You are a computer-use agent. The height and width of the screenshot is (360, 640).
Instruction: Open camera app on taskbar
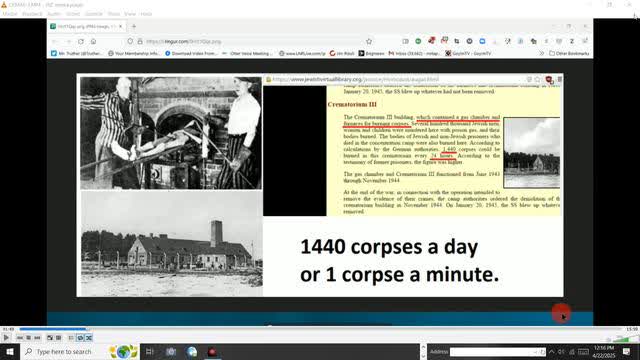(171, 351)
